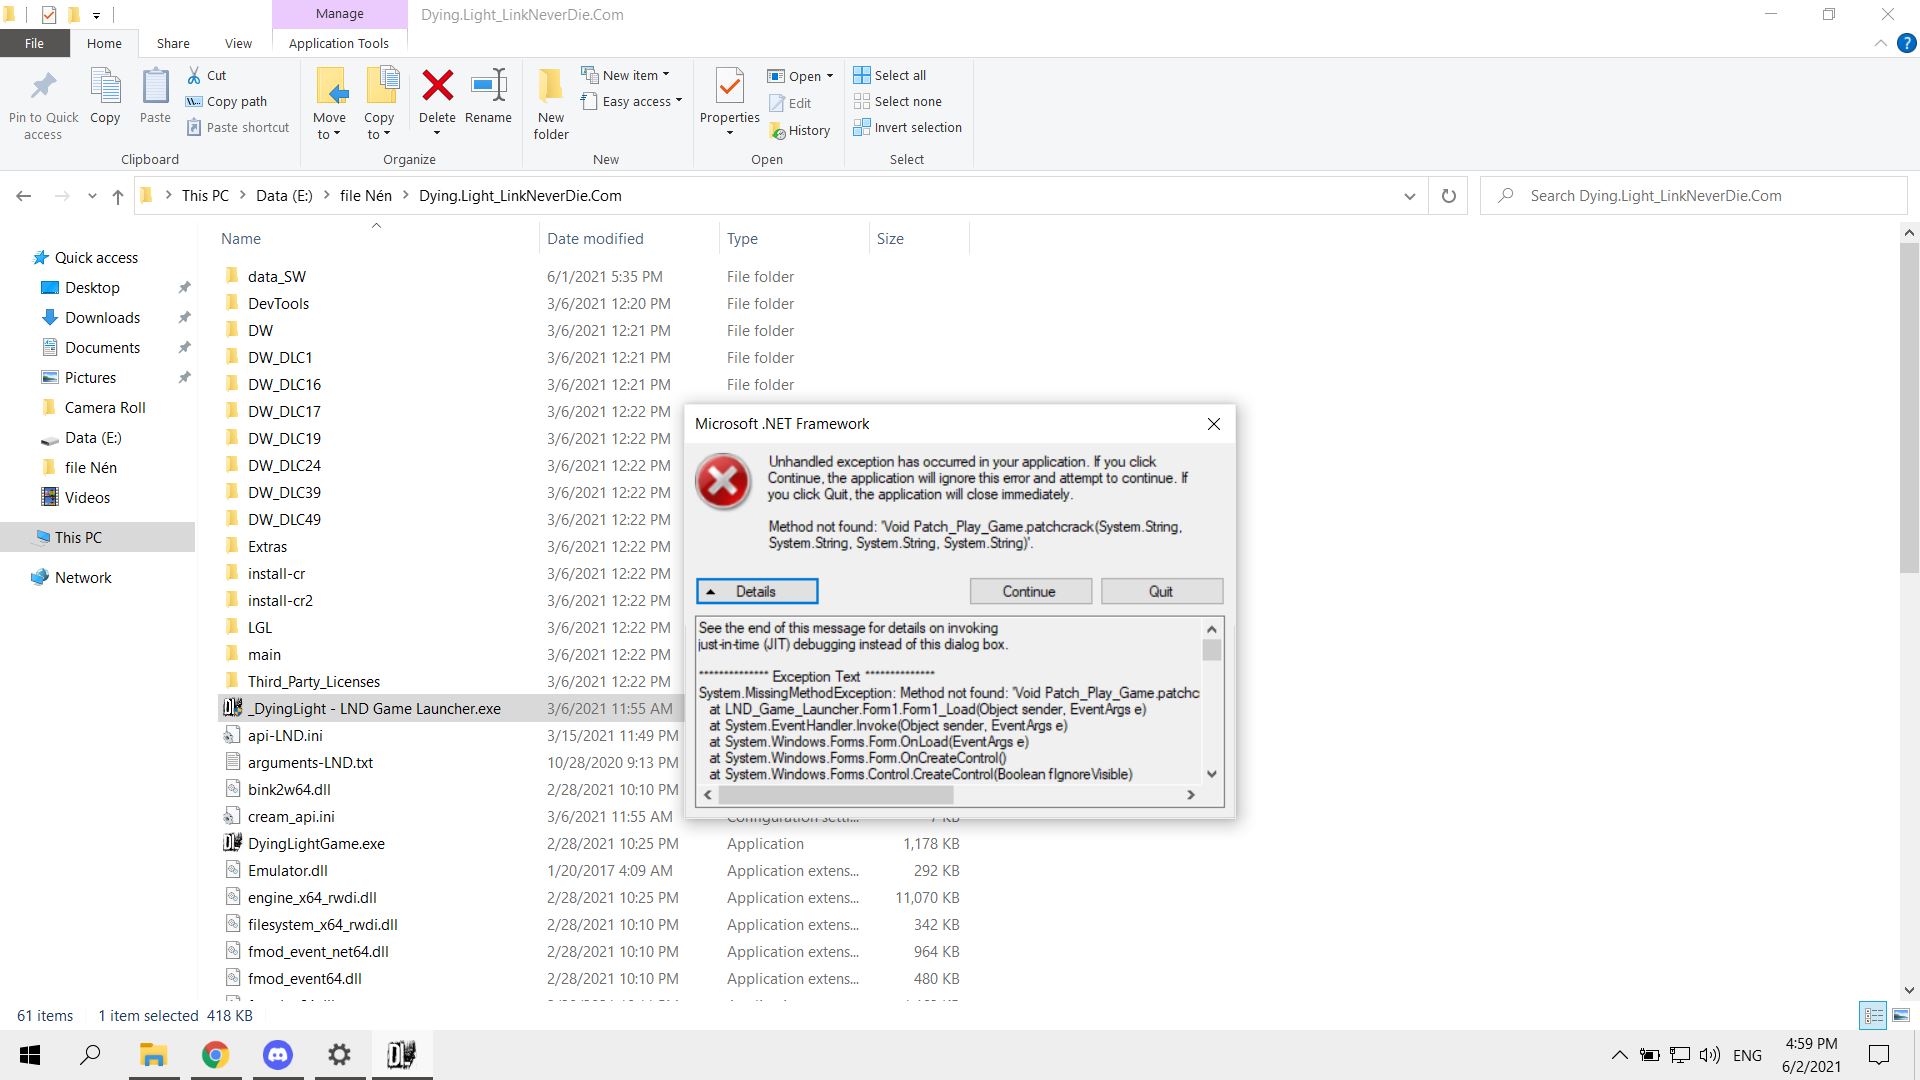Image resolution: width=1920 pixels, height=1080 pixels.
Task: Select the Delete tool in ribbon
Action: coord(438,102)
